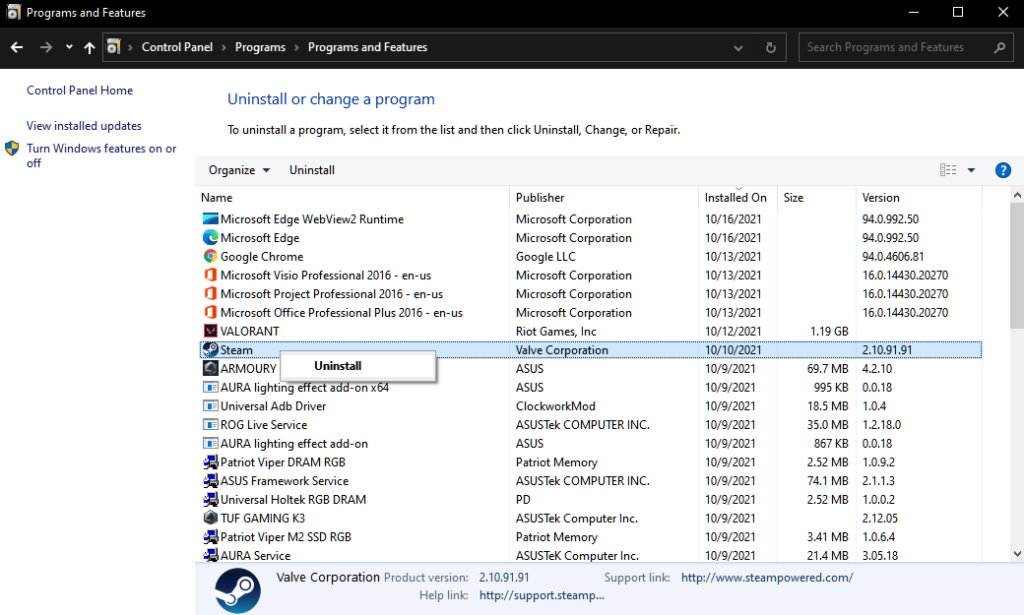Viewport: 1024px width, 615px height.
Task: Click the Search Programs and Features box
Action: pyautogui.click(x=895, y=47)
